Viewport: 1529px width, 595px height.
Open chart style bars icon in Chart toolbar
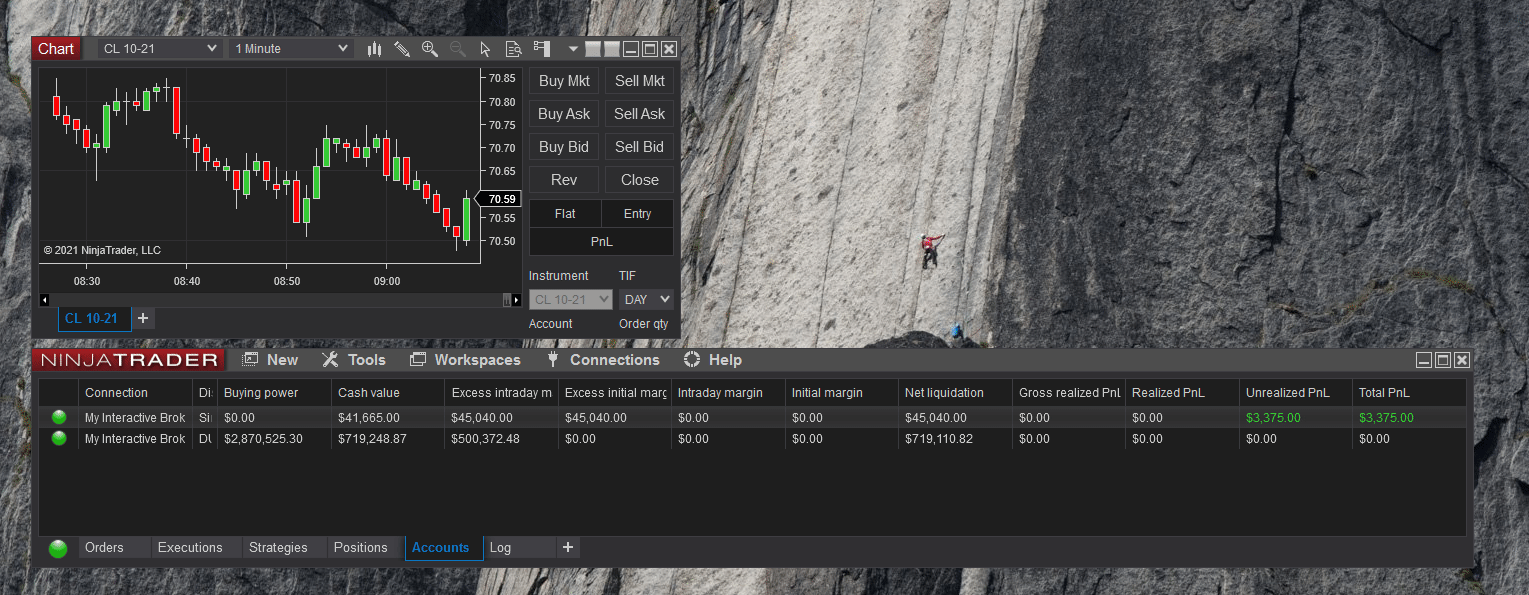[x=375, y=49]
